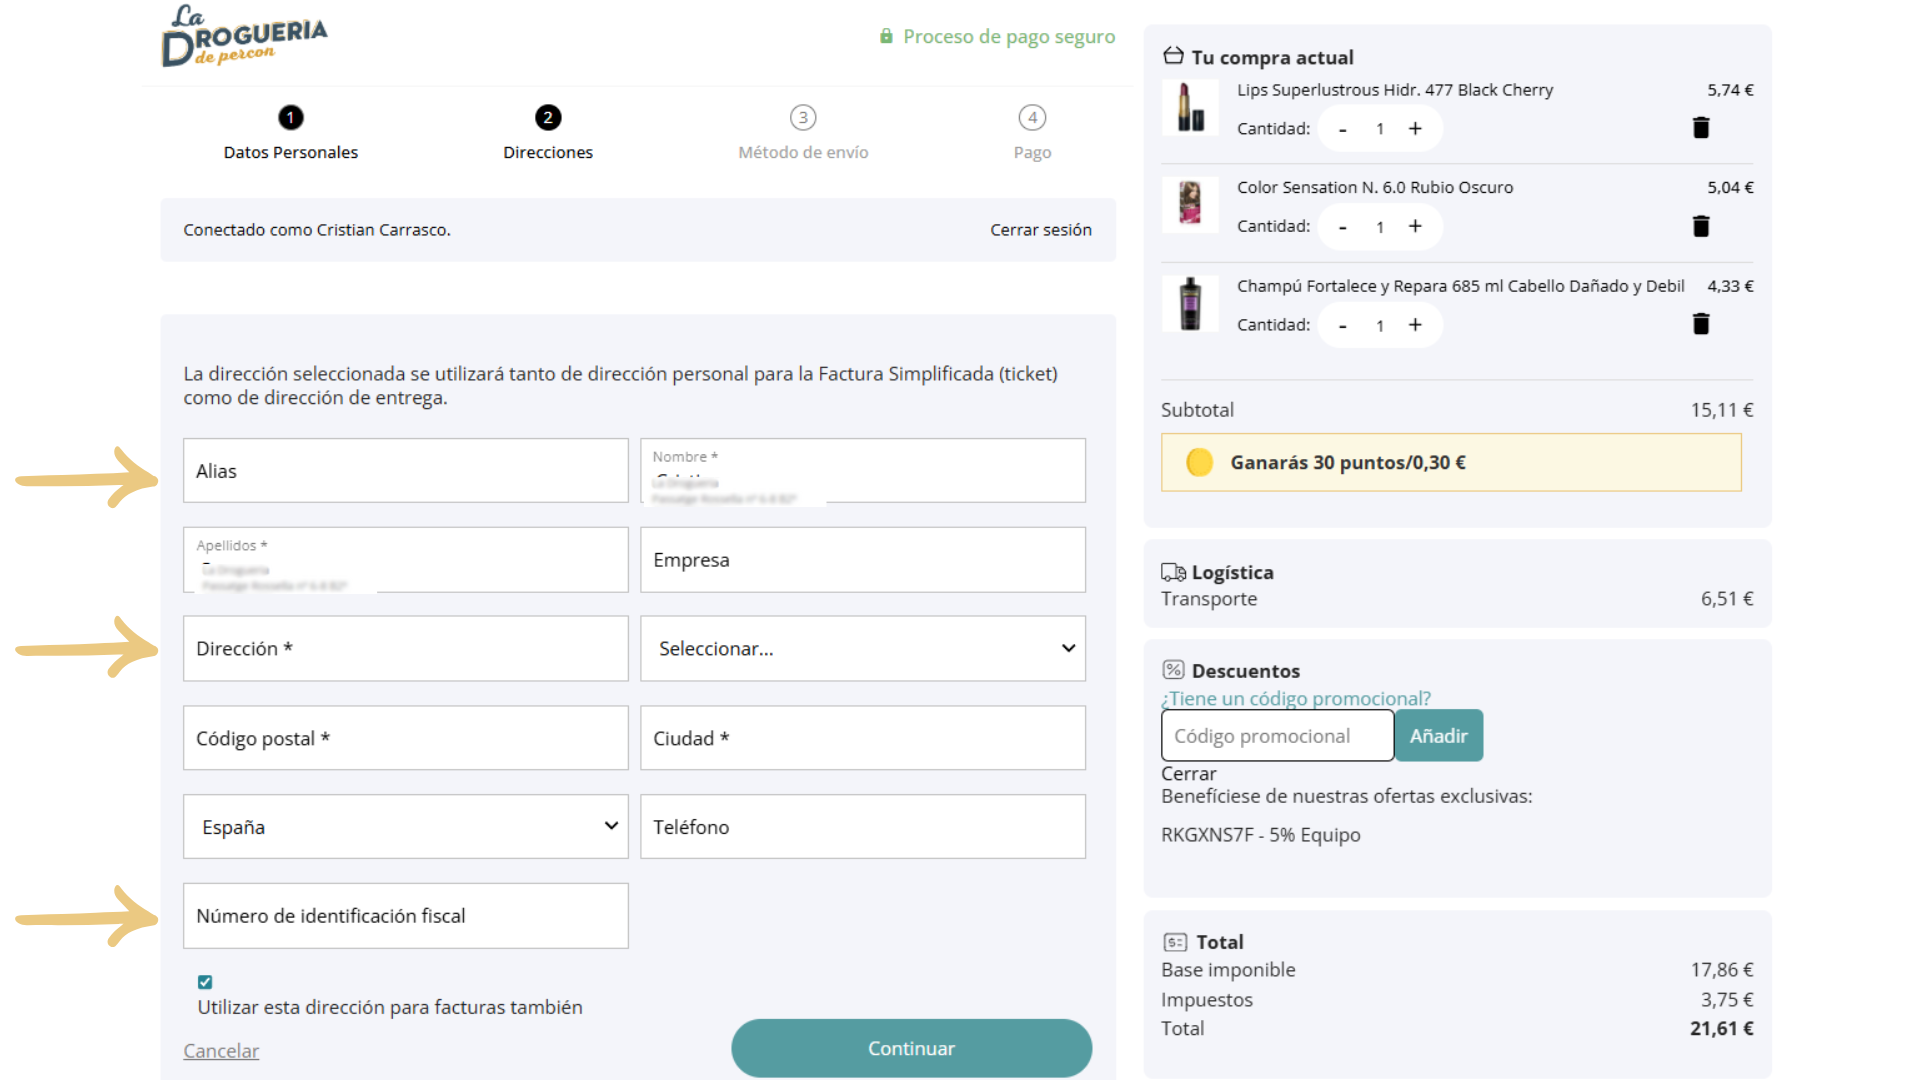
Task: Decrease Color Sensation quantity with minus
Action: 1342,227
